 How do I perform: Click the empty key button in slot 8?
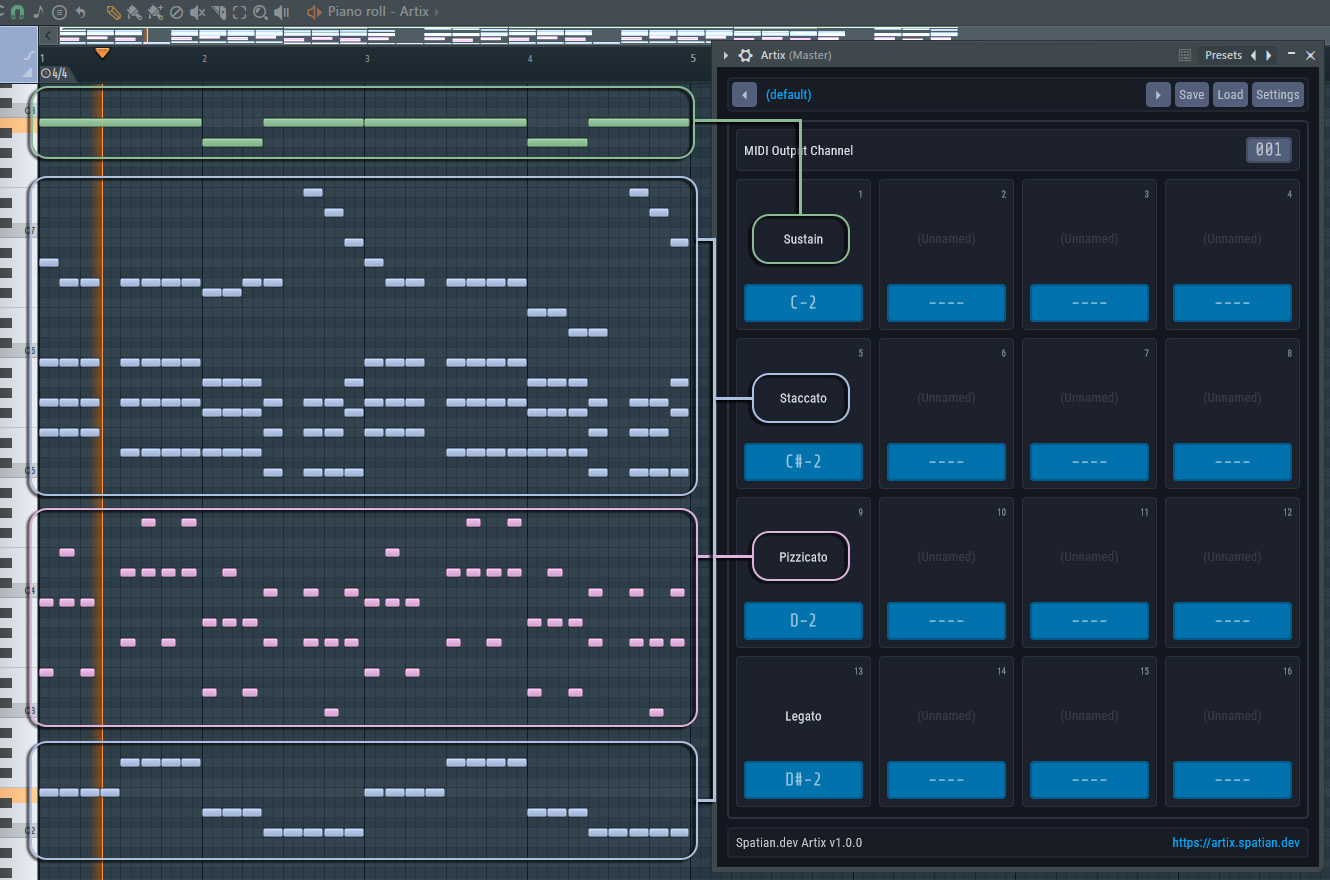[1232, 462]
